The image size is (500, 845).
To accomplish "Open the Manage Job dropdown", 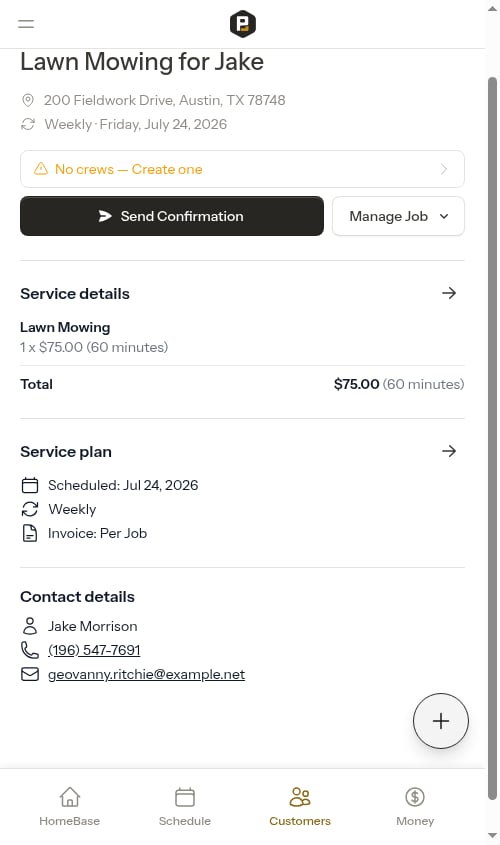I will pos(398,216).
